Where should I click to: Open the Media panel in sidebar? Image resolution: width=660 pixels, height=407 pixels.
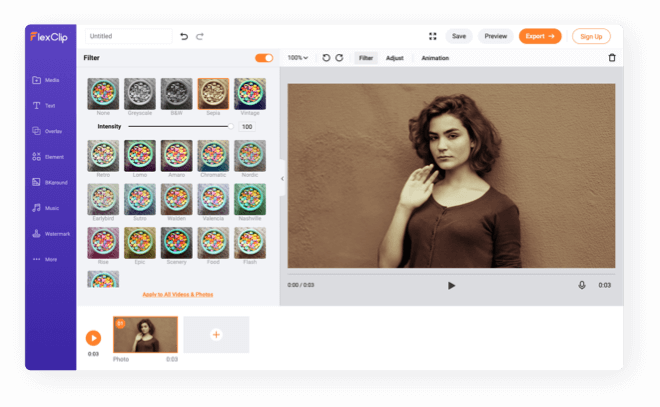click(x=45, y=80)
